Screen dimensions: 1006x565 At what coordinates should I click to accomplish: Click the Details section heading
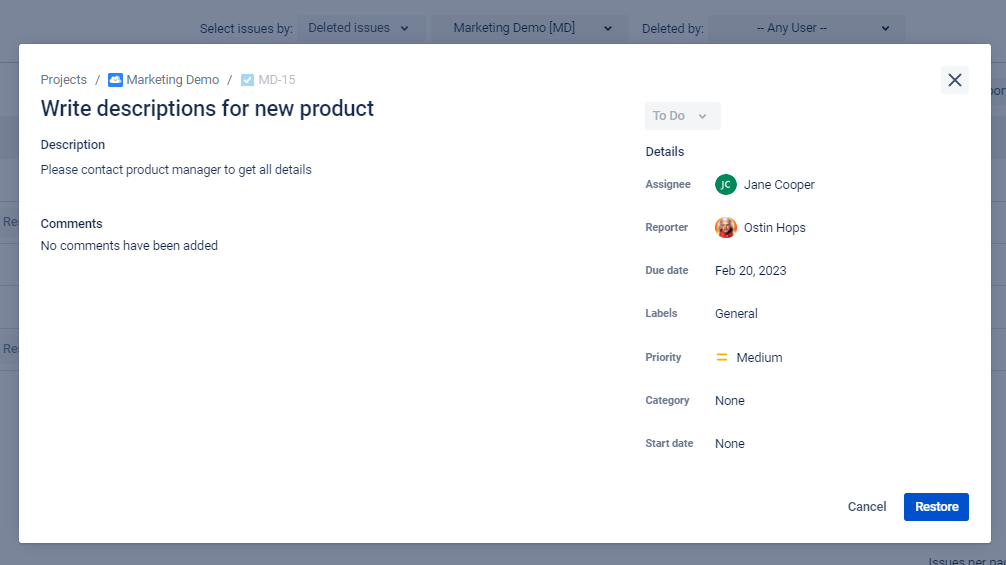click(665, 152)
